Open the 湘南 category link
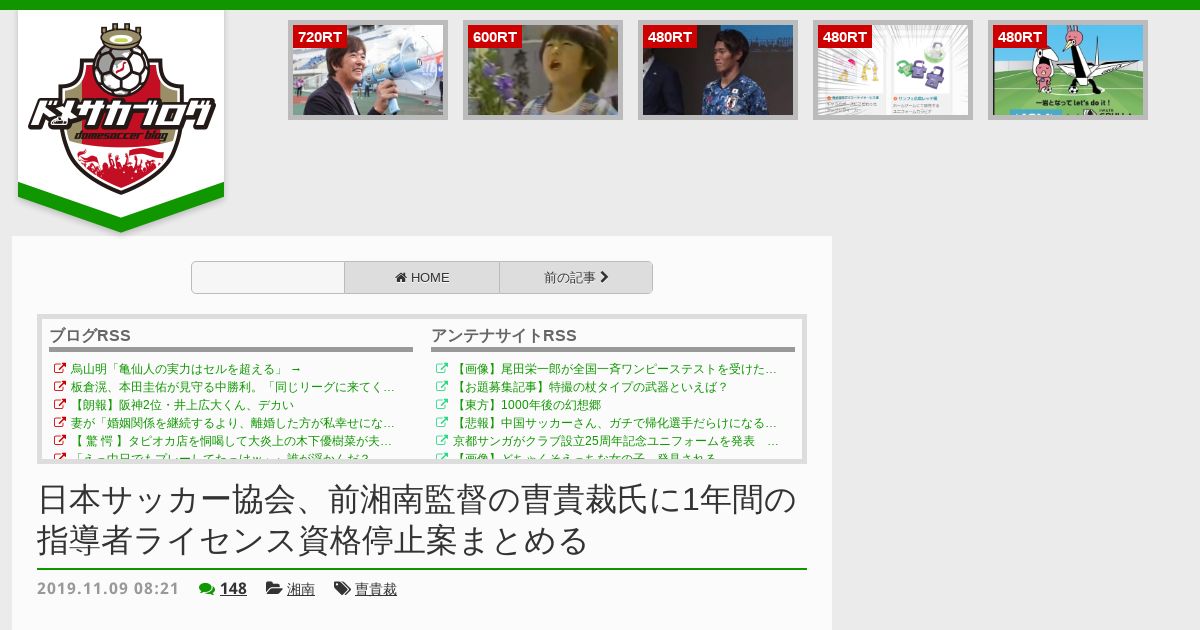 [301, 589]
